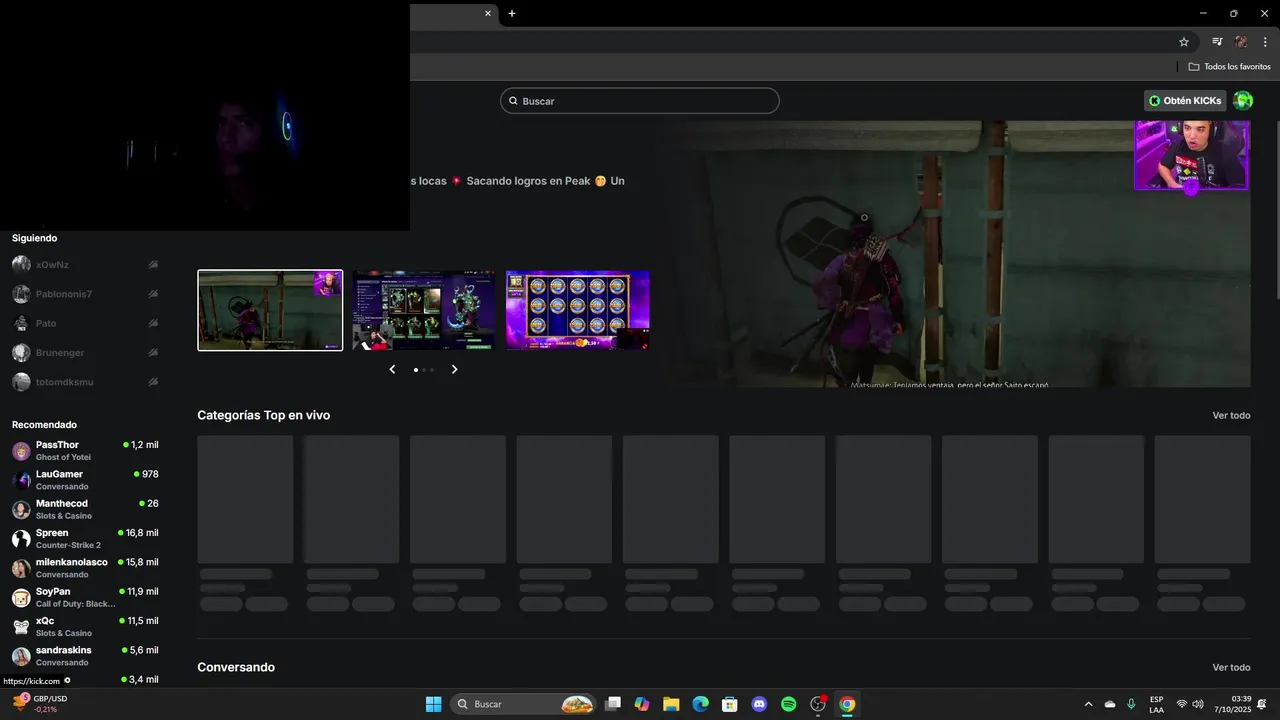This screenshot has height=720, width=1280.
Task: Bookmark this page with the star icon
Action: [x=1184, y=42]
